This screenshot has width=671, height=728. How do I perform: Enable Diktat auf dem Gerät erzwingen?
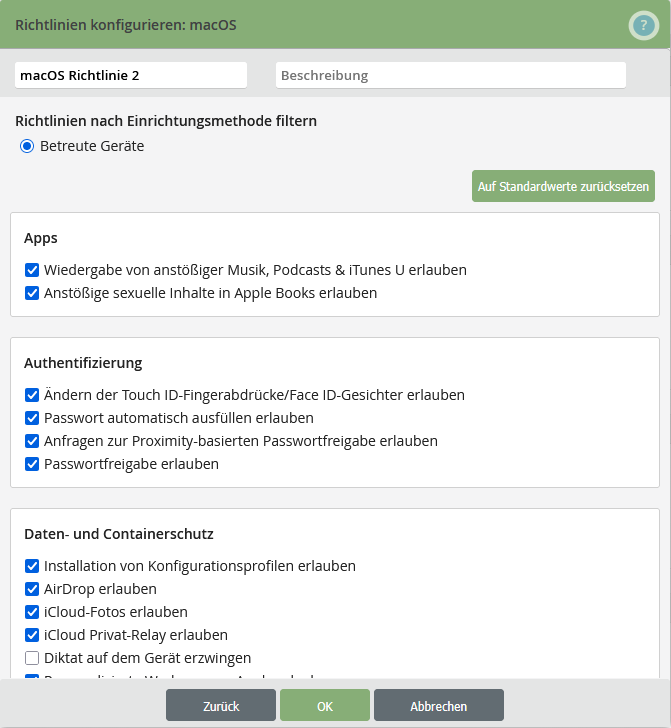(x=32, y=658)
